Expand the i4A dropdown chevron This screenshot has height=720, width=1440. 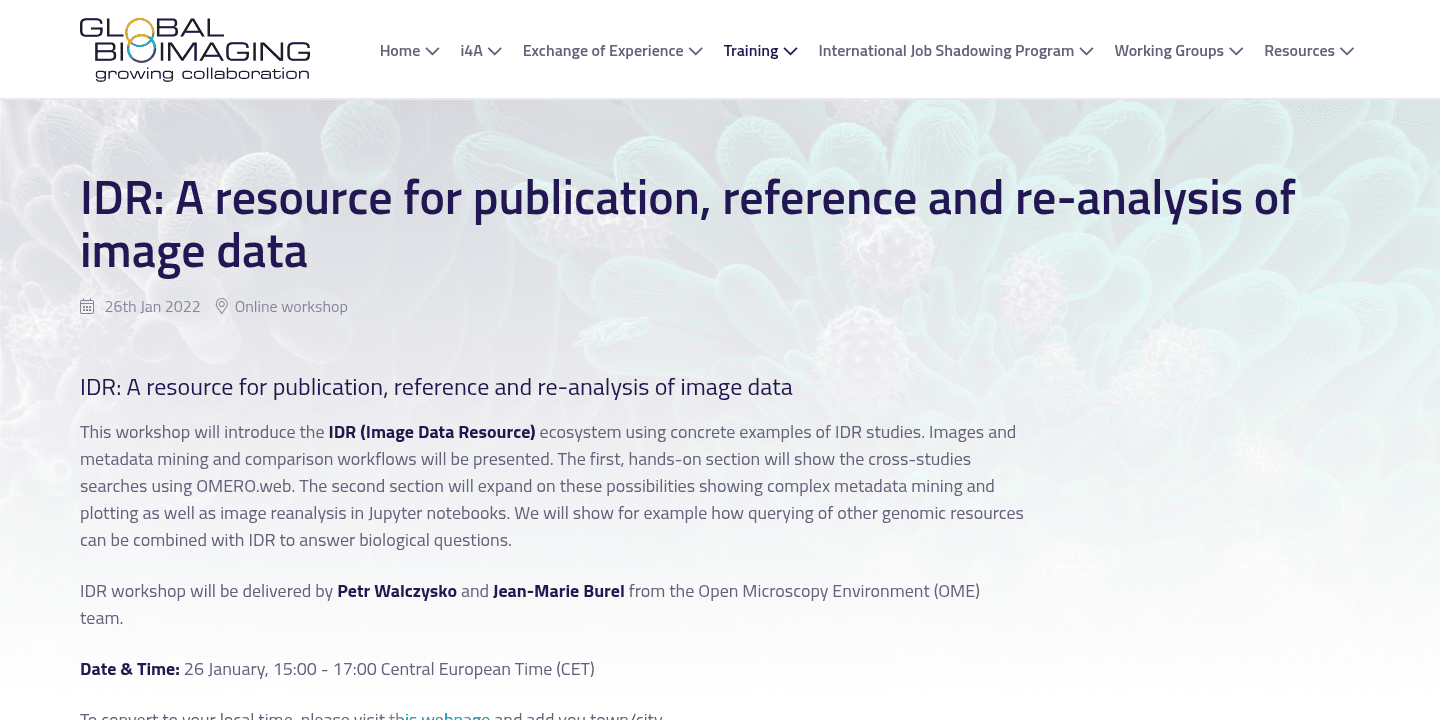point(494,51)
